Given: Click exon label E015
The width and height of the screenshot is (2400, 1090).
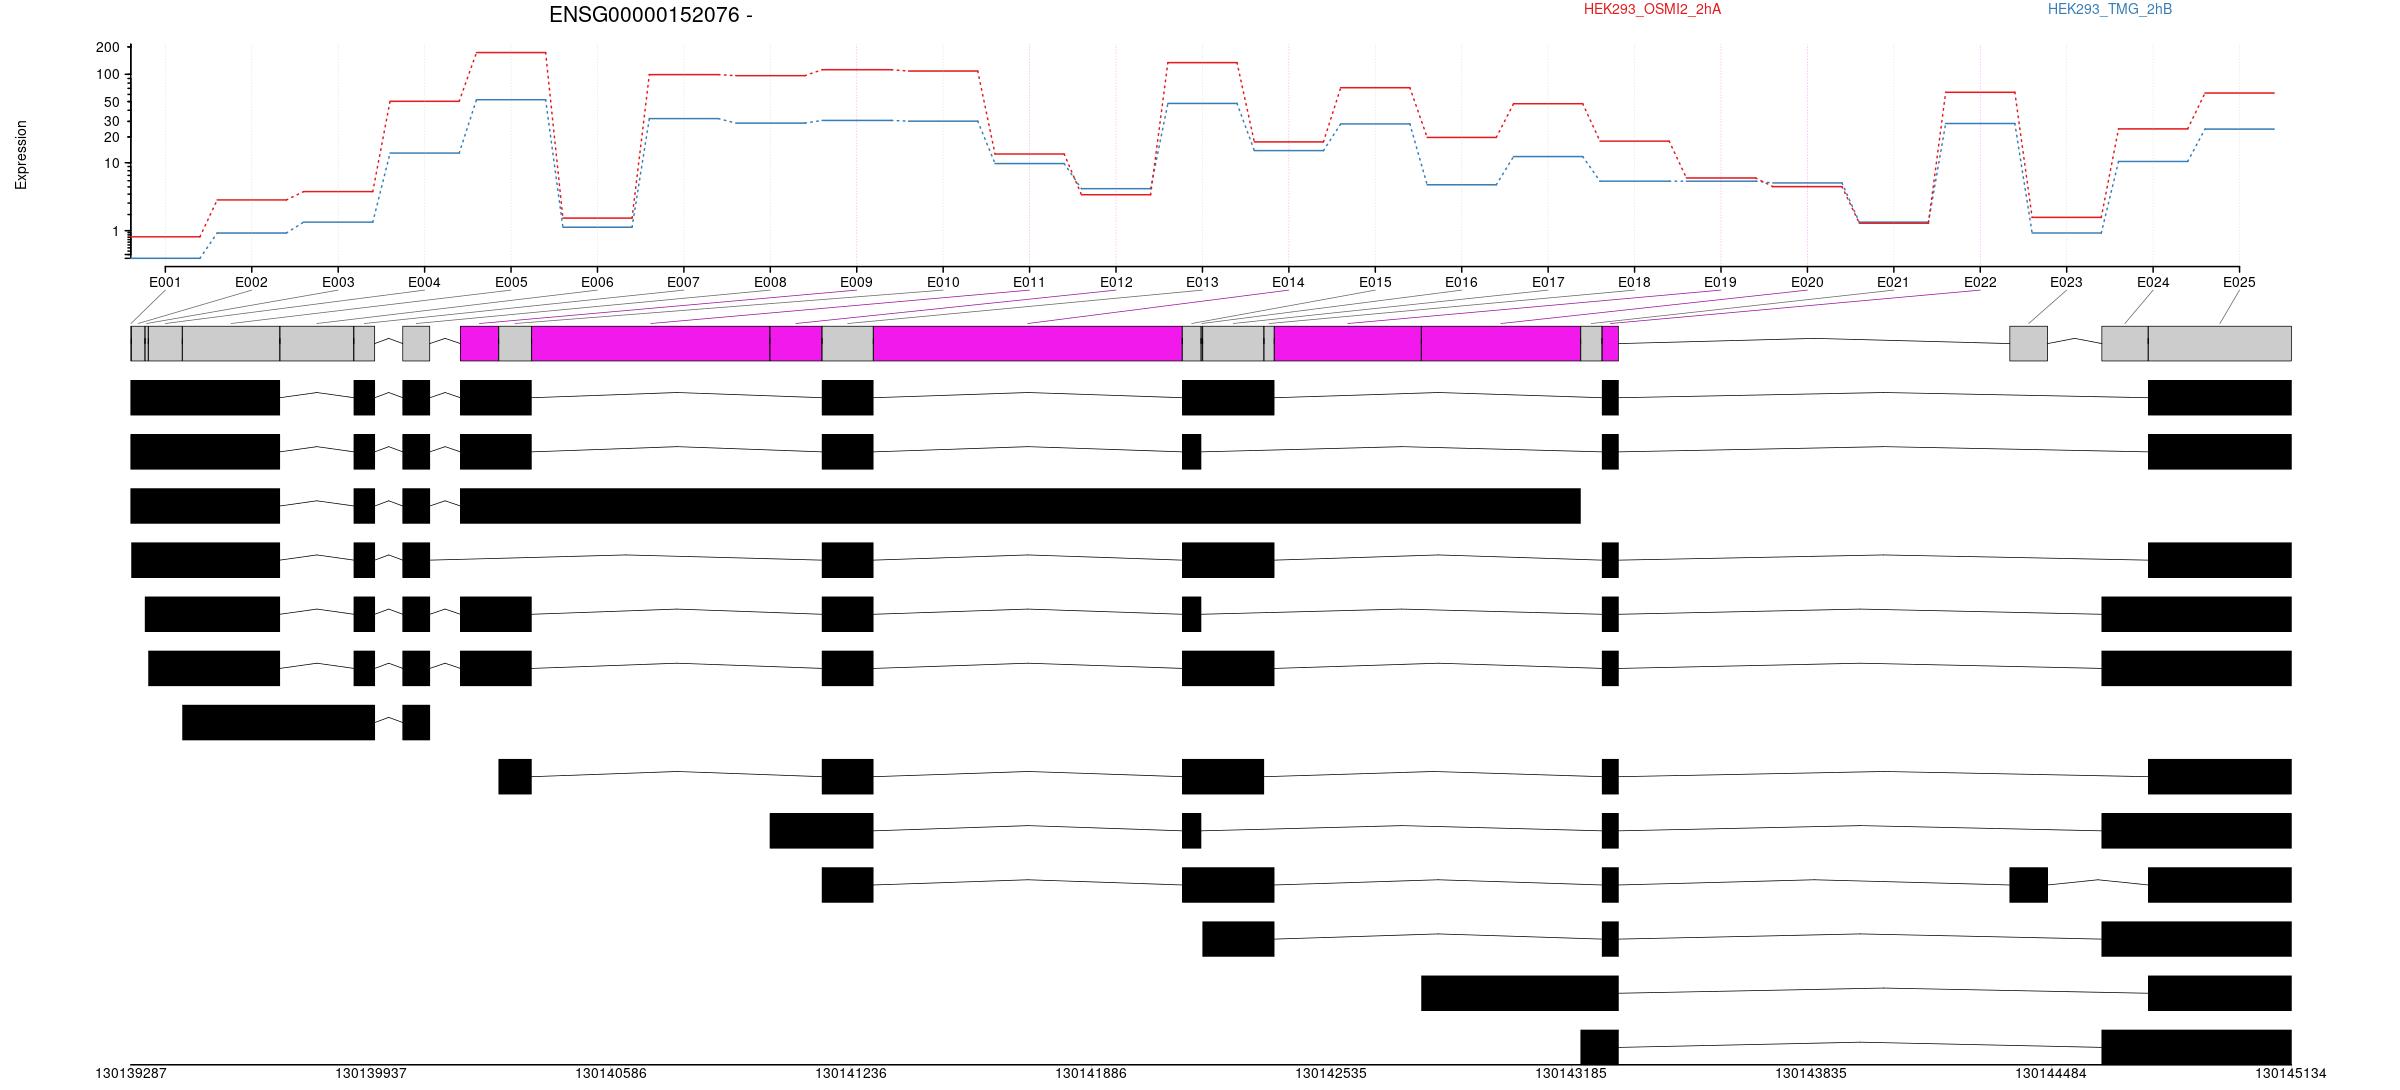Looking at the screenshot, I should [1375, 282].
